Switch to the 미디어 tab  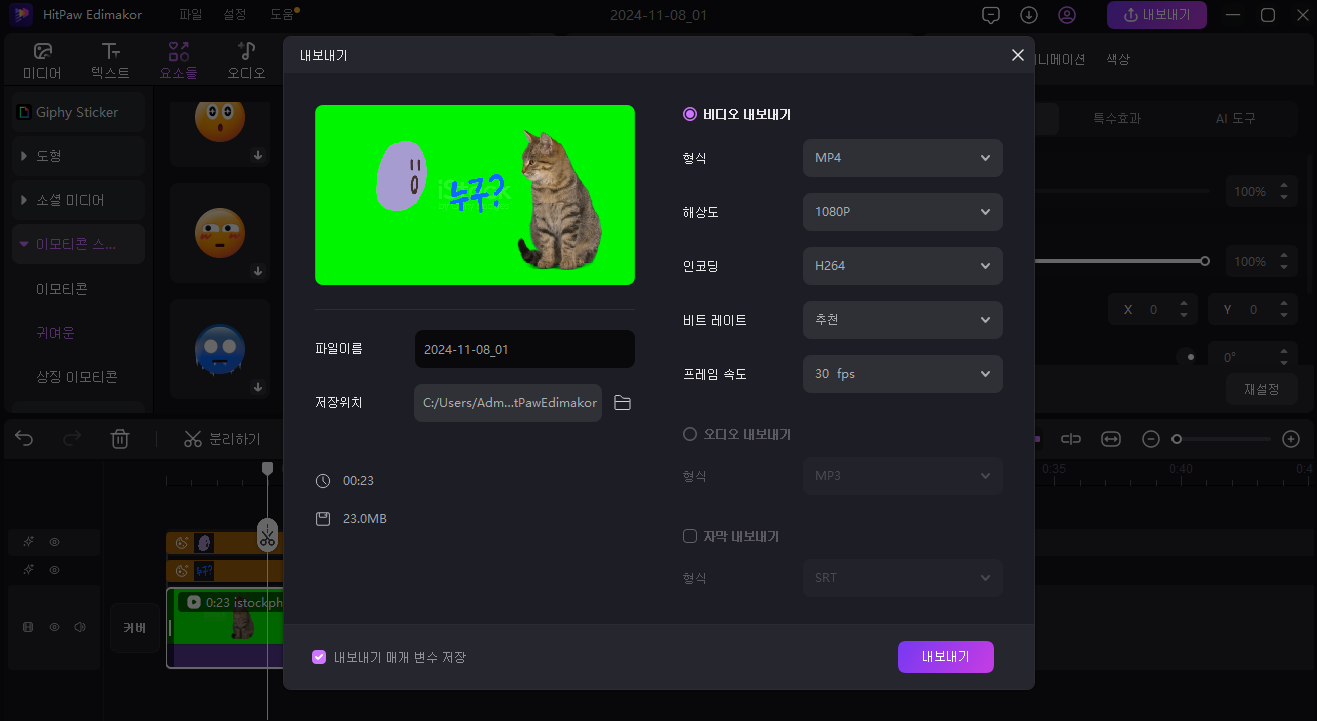coord(42,61)
